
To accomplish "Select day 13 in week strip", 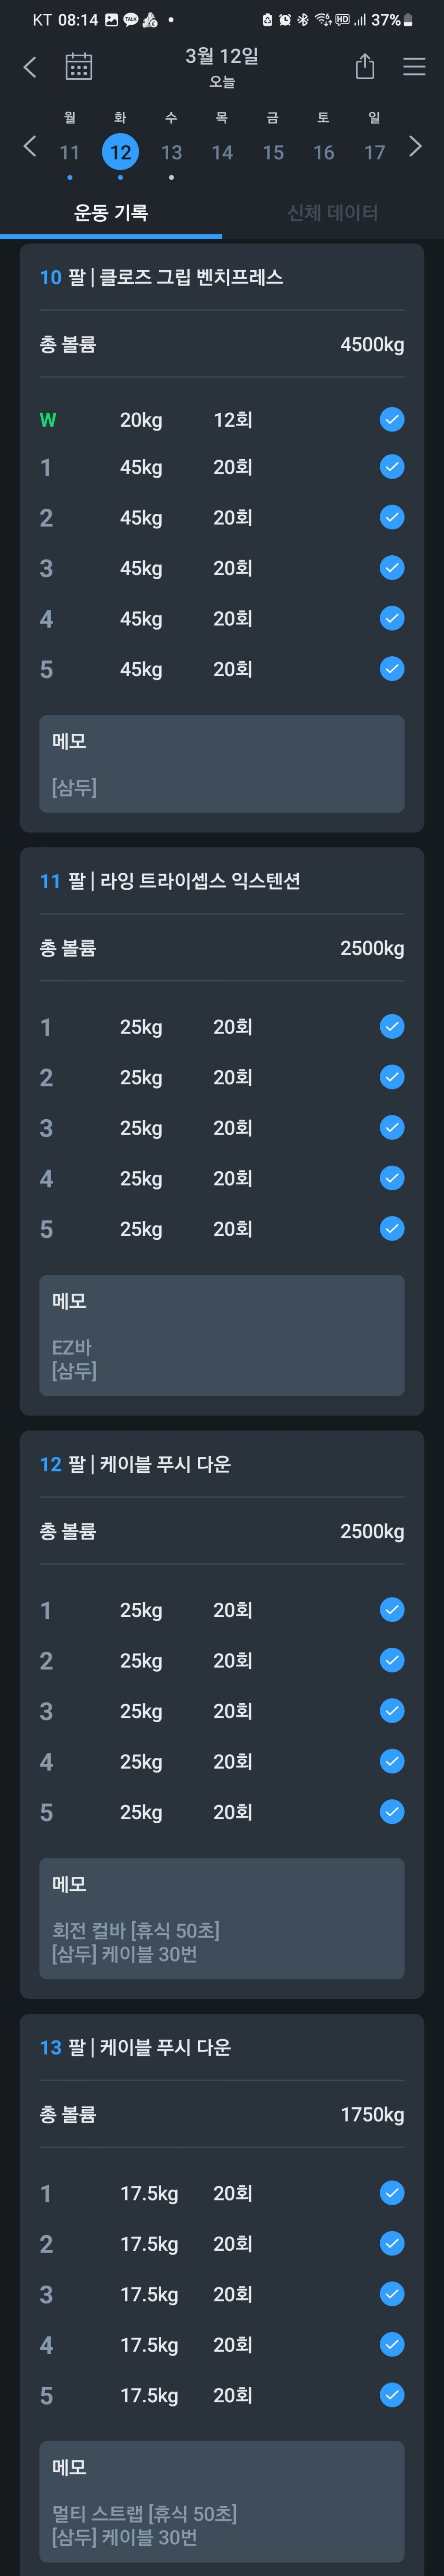I will (171, 152).
